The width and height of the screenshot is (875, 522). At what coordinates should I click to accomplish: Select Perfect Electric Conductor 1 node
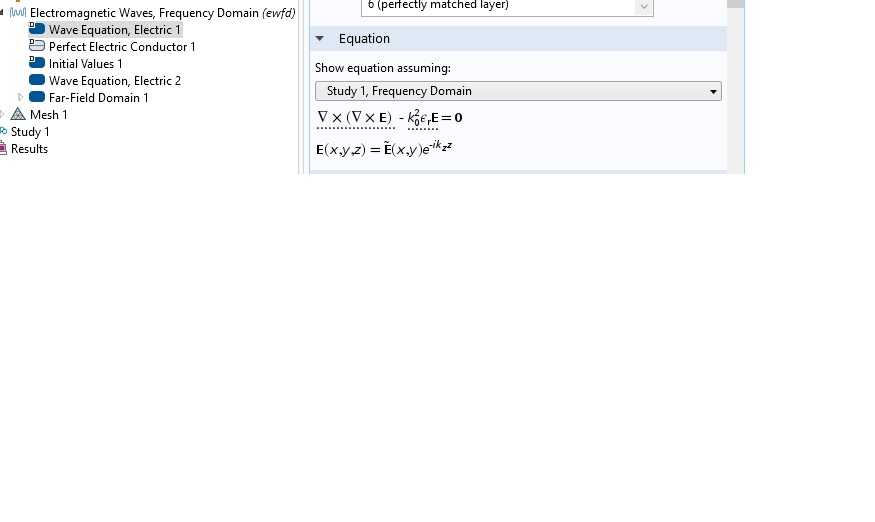[x=122, y=46]
